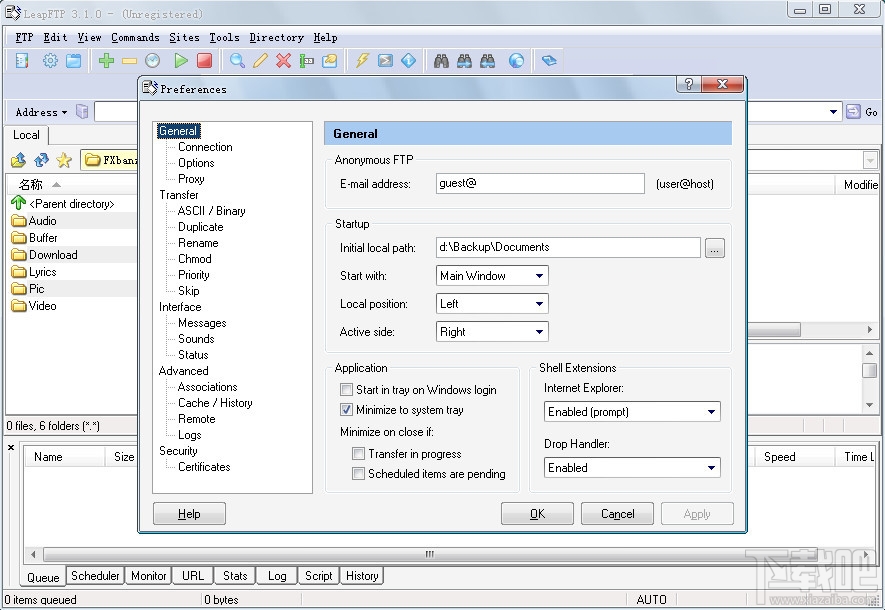Uncheck Minimize to system tray
The width and height of the screenshot is (885, 610).
(x=346, y=410)
